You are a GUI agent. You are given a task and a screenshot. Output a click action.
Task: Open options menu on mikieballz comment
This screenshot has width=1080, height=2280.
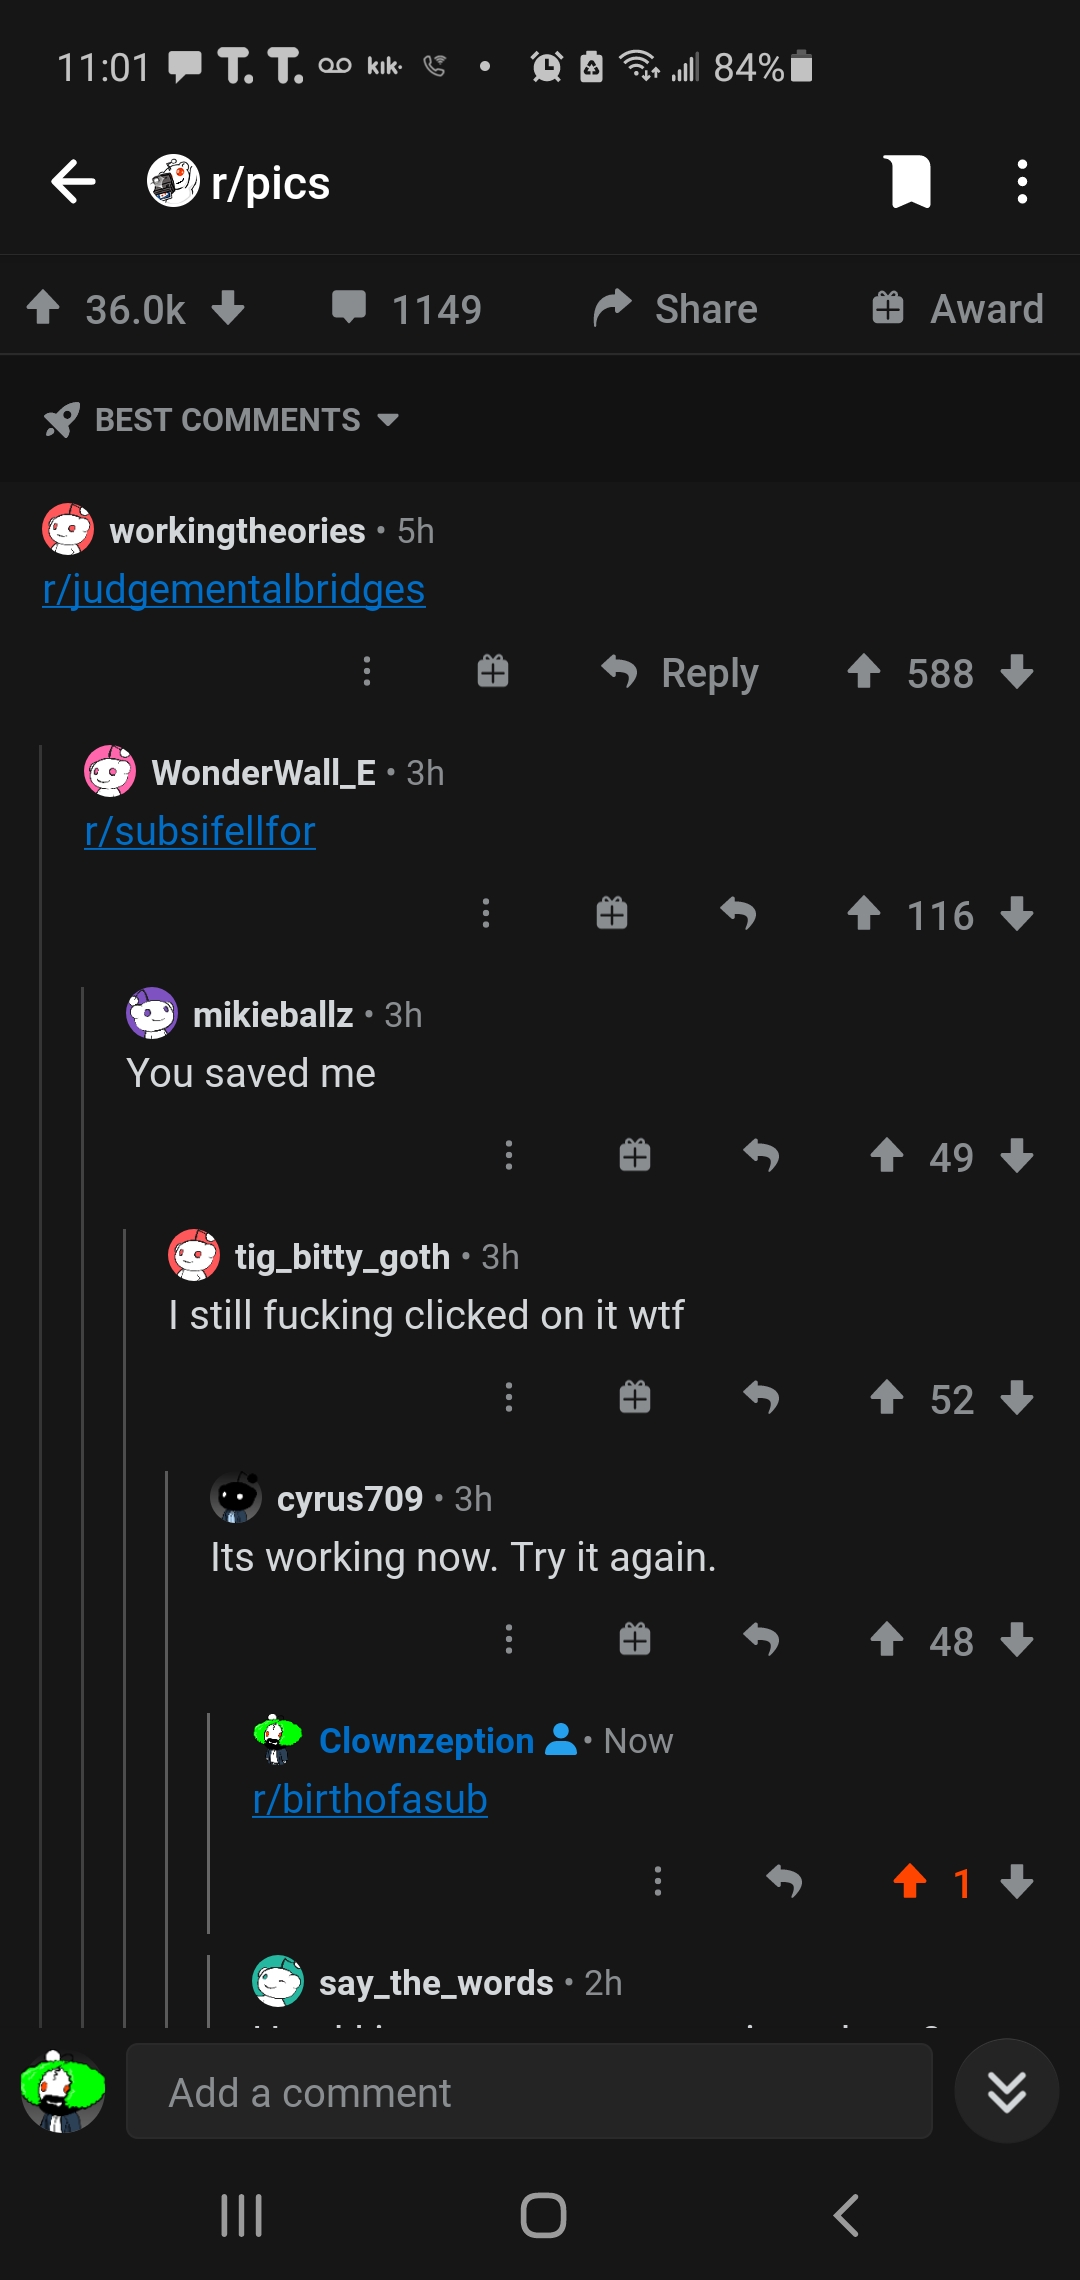[509, 1156]
